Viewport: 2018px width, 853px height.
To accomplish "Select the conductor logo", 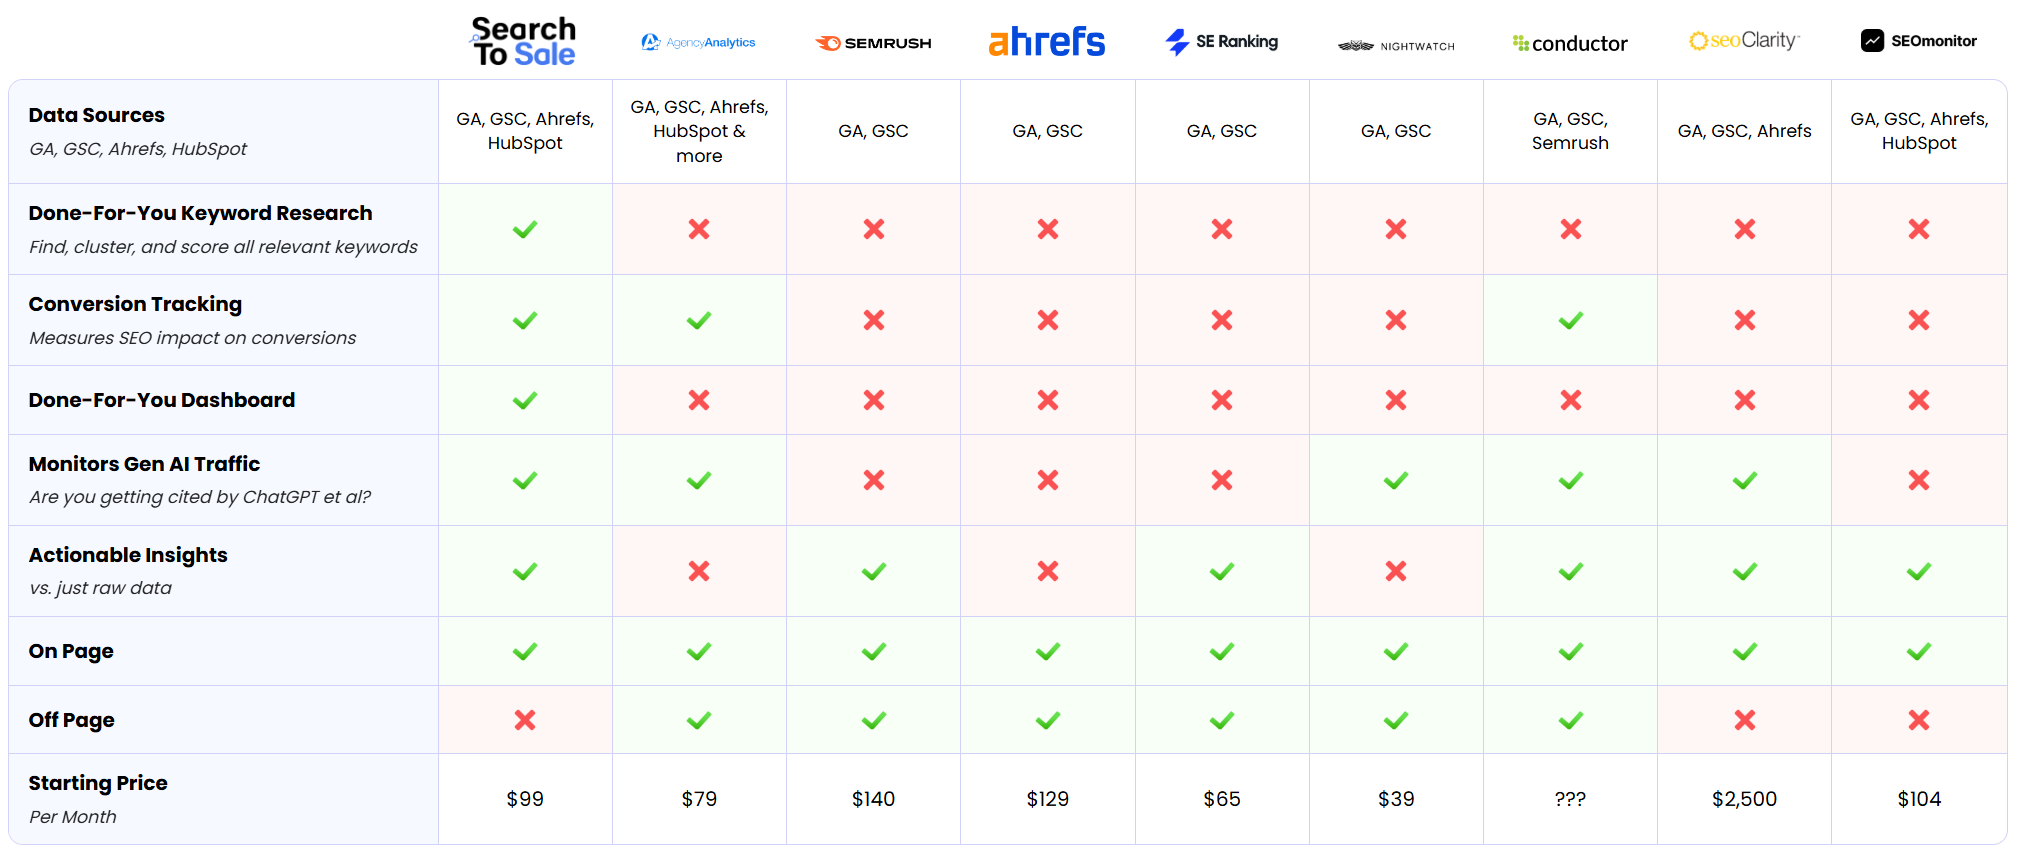I will point(1570,43).
